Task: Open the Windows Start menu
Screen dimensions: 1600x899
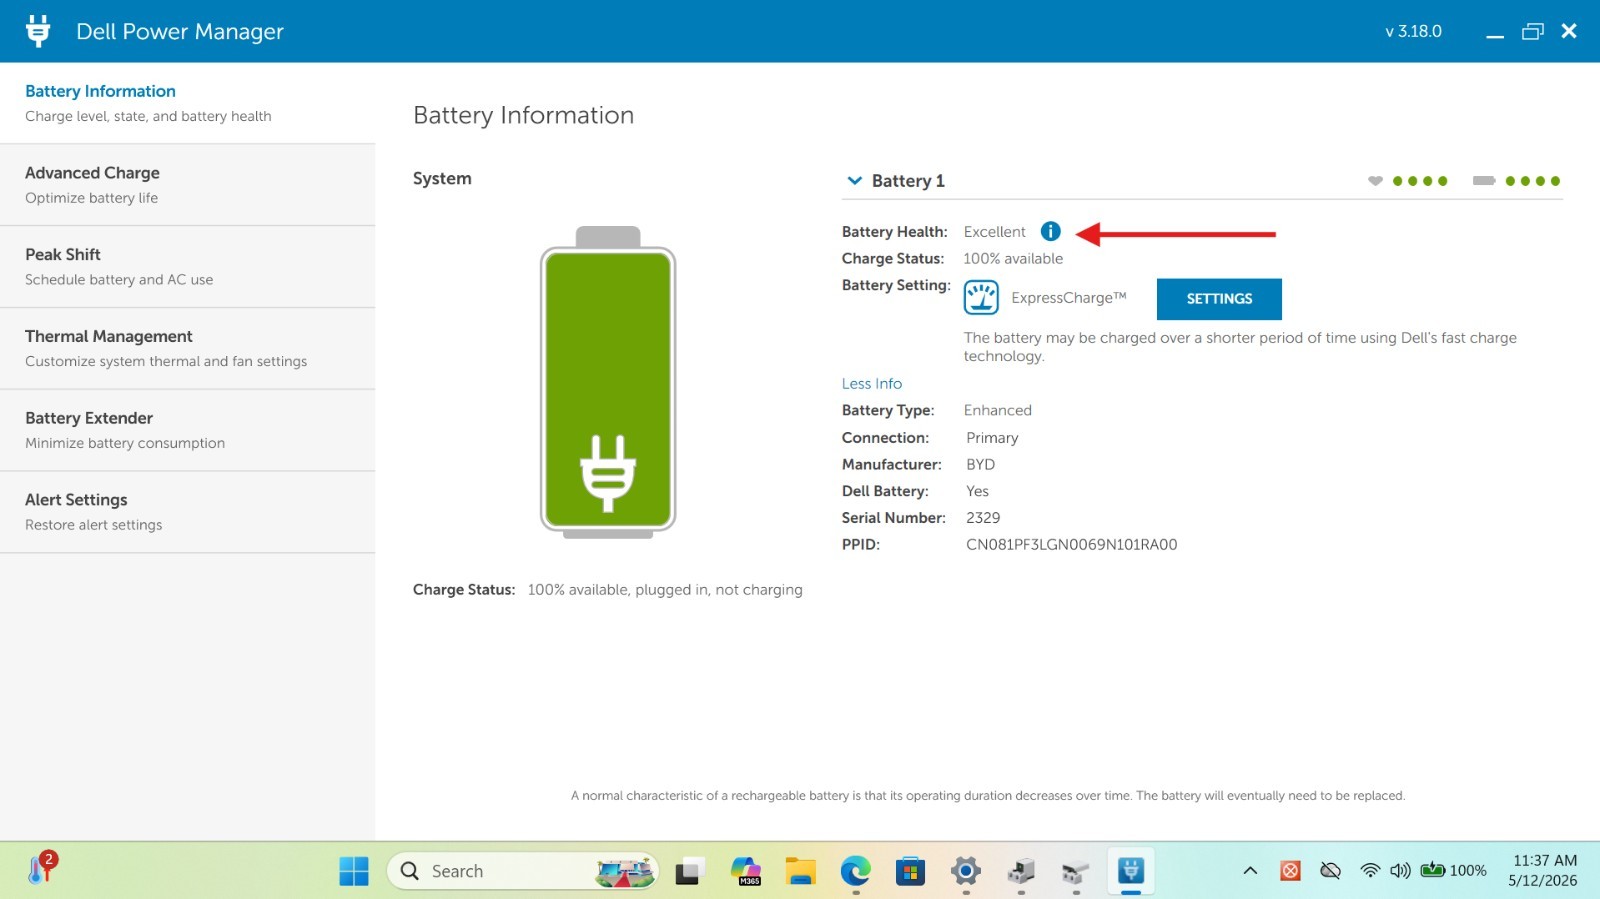Action: (x=353, y=871)
